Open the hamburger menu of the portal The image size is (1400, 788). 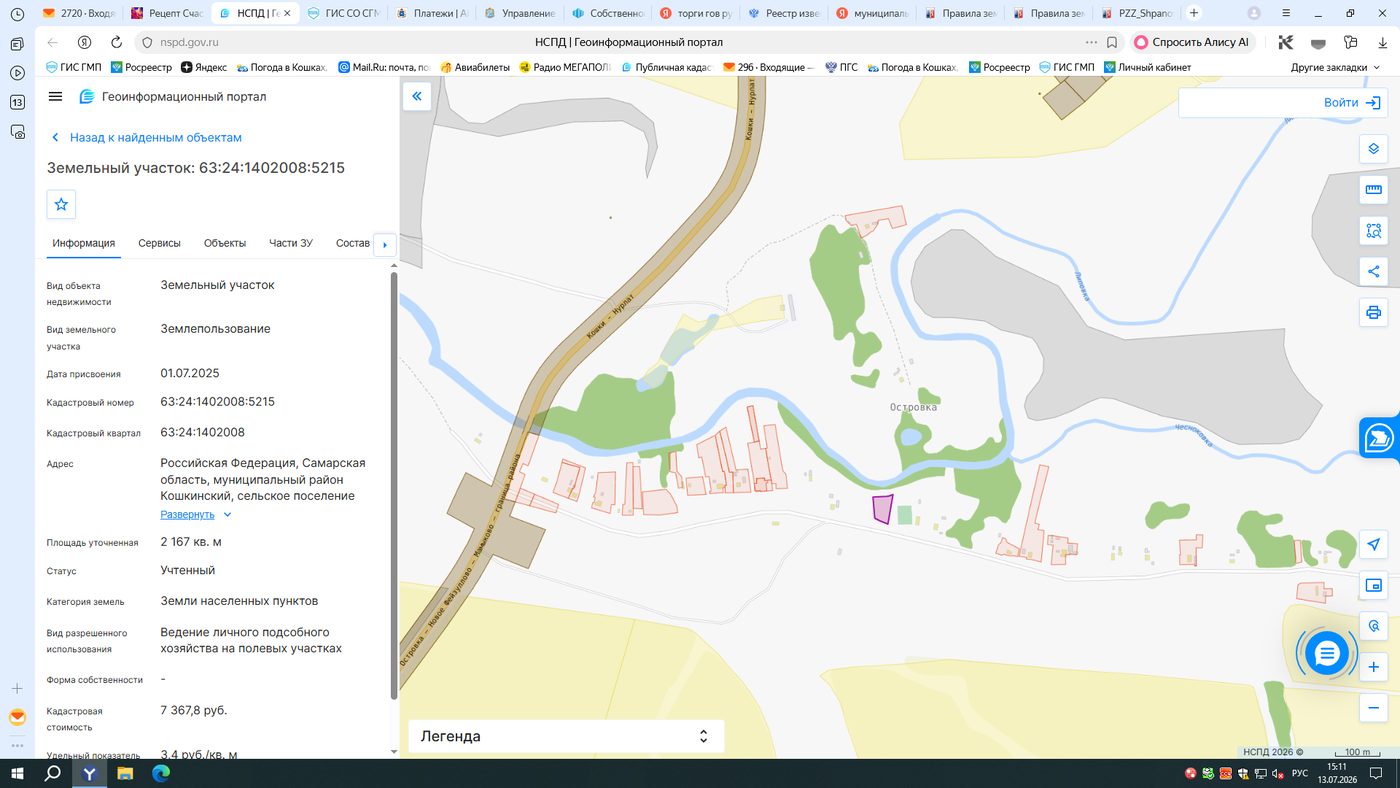55,97
